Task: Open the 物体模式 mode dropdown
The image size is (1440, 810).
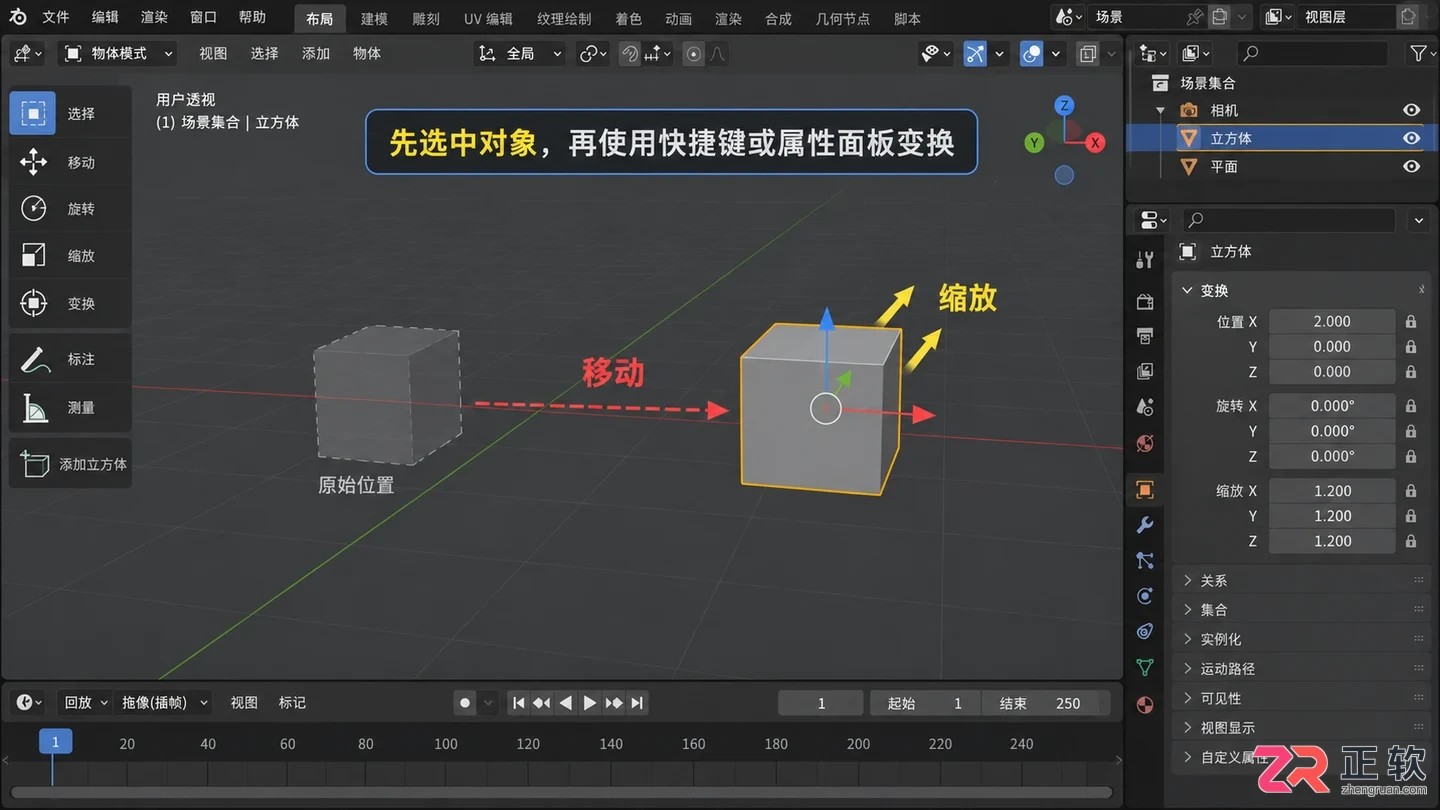Action: click(118, 54)
